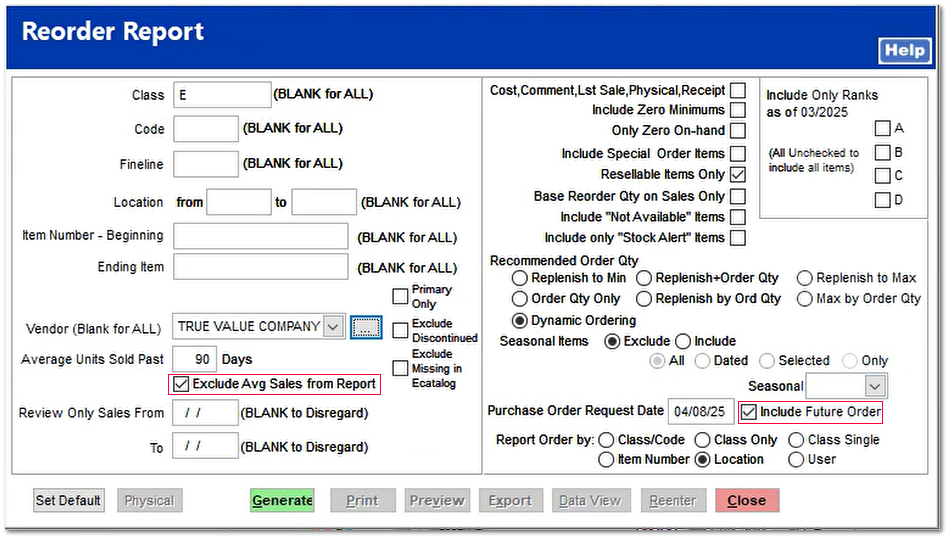Toggle Include only "Stock Alert" Items
The height and width of the screenshot is (539, 949).
point(738,238)
